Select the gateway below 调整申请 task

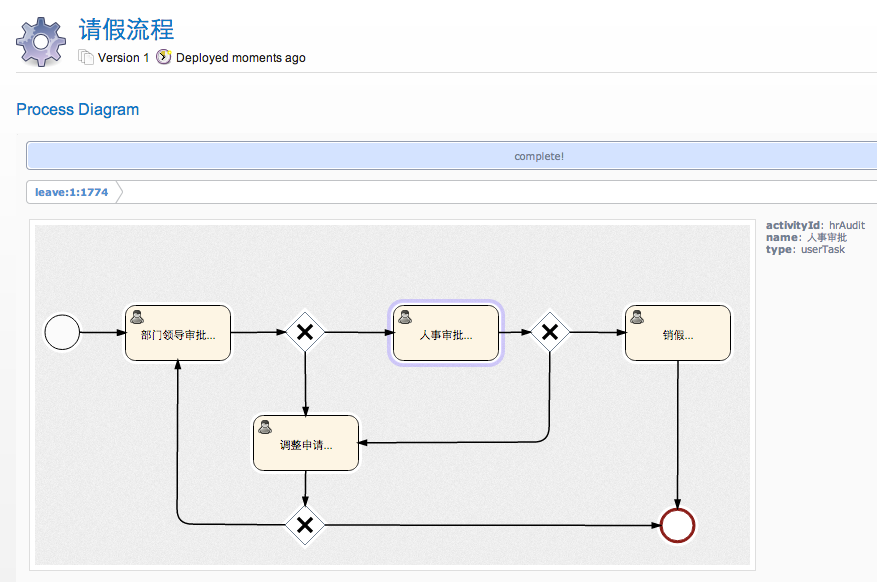coord(305,524)
